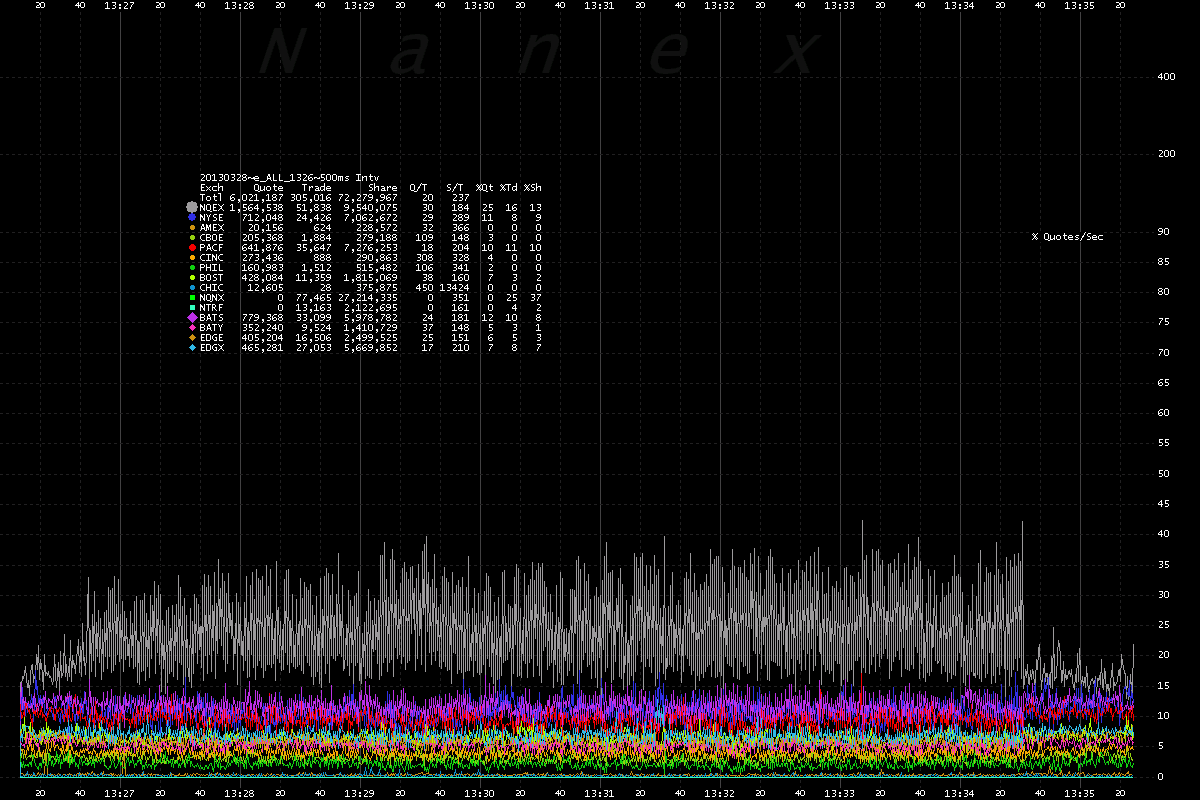Click "13:31" on the top time axis
Screen dimensions: 1200x800
(x=599, y=5)
